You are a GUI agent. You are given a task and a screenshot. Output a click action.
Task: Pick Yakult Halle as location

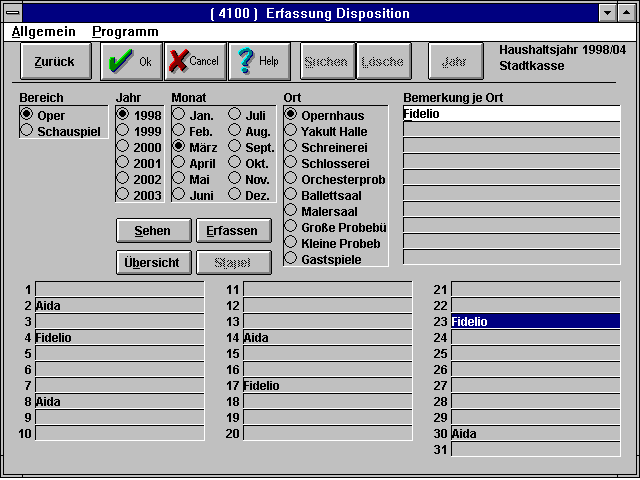[291, 131]
